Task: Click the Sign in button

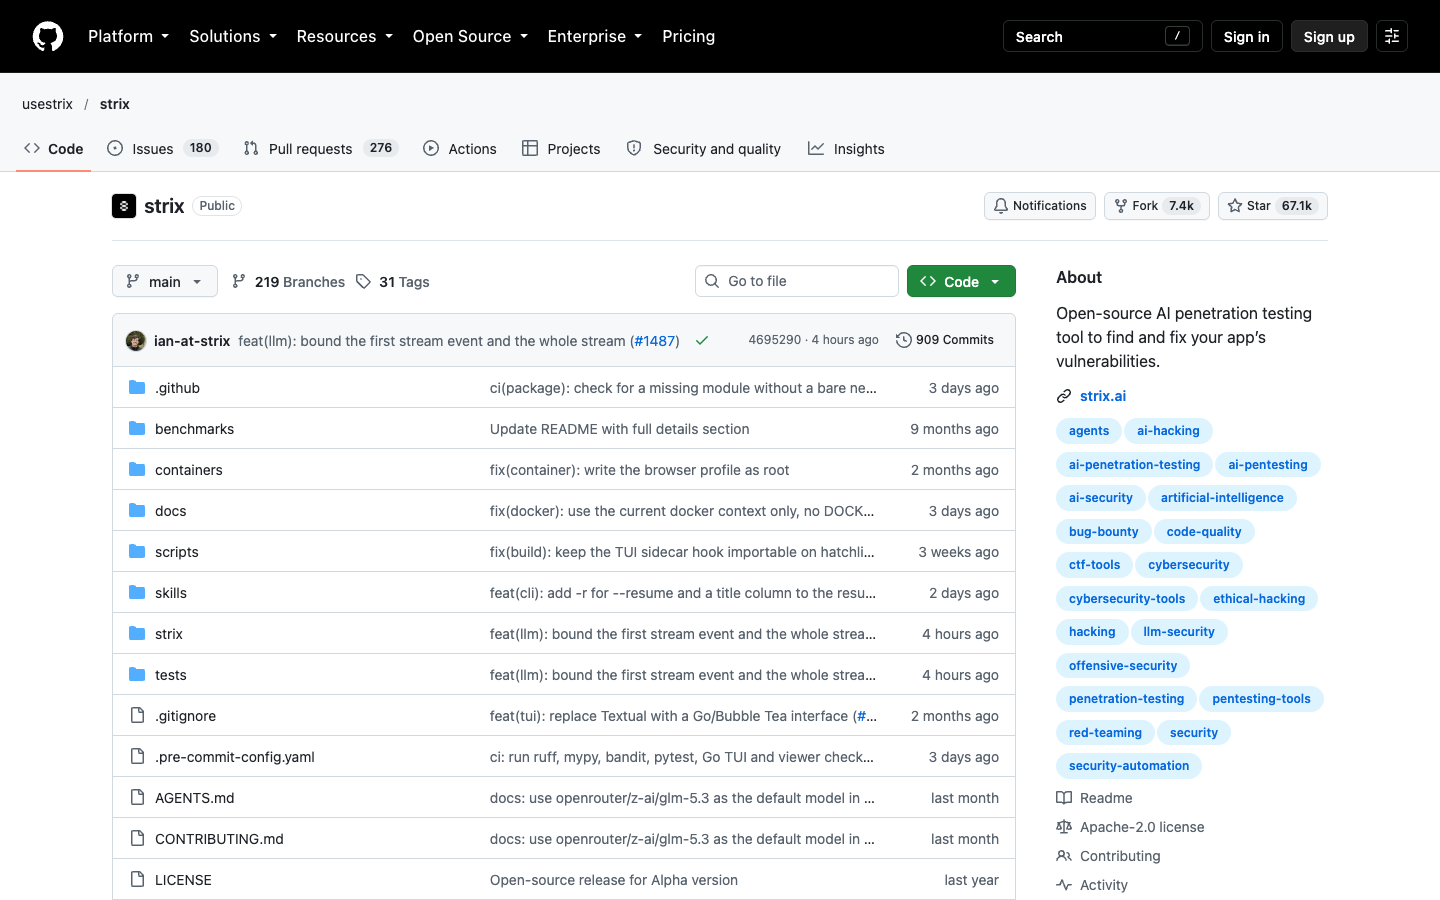Action: coord(1246,36)
